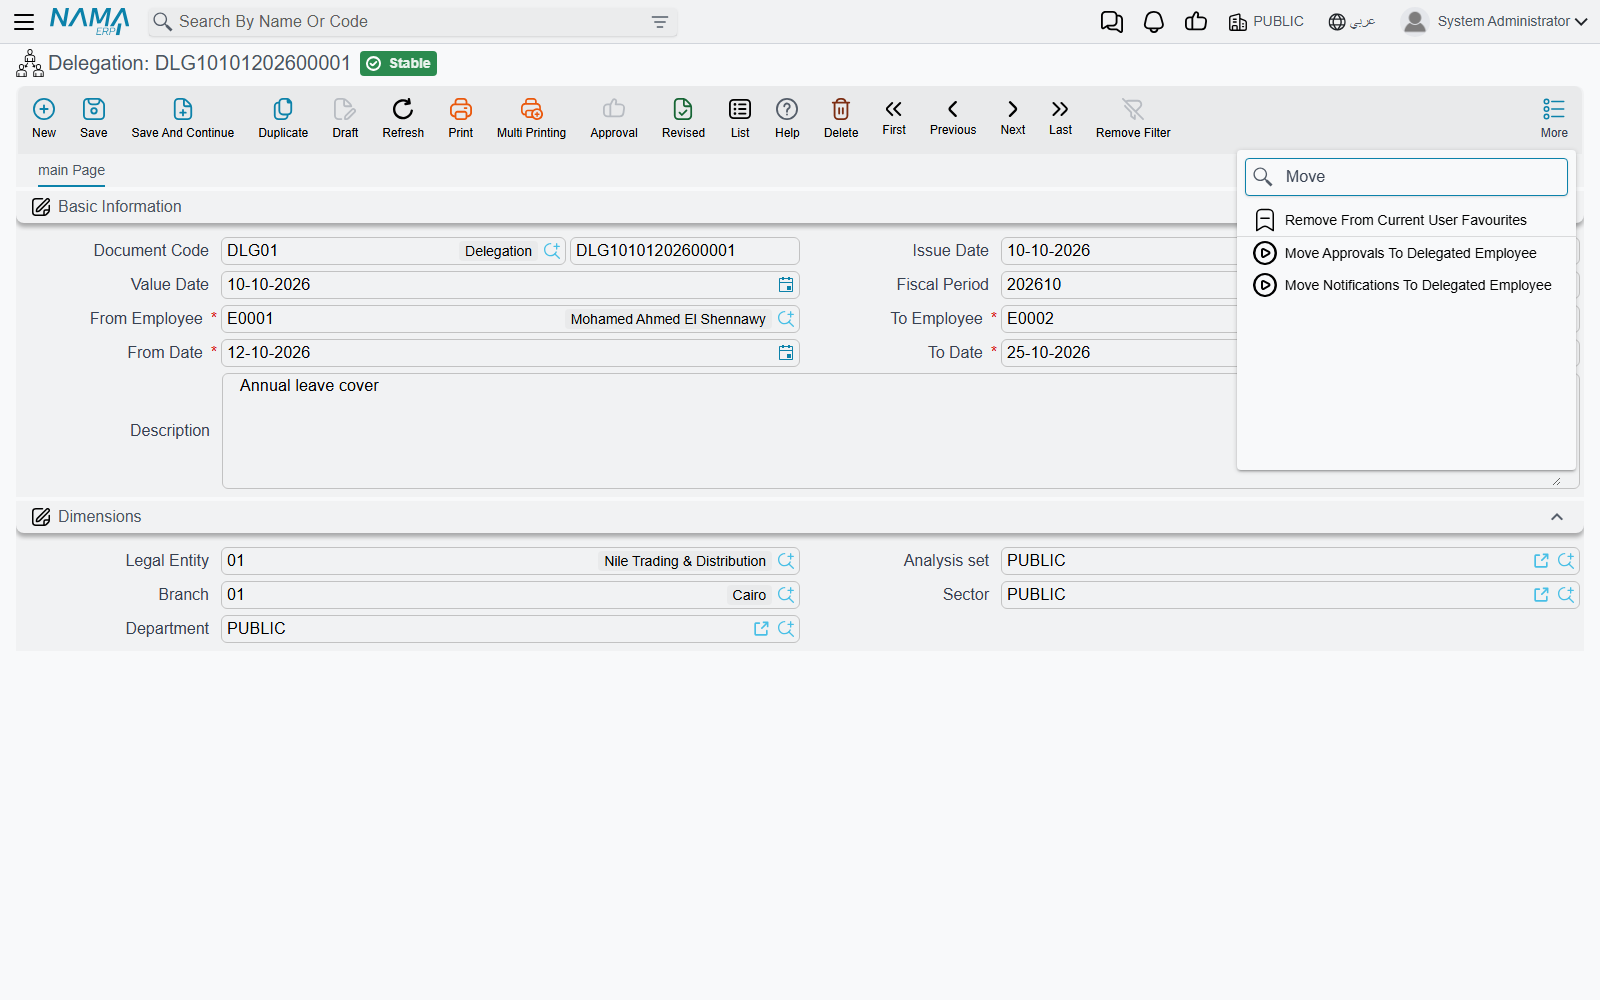The image size is (1600, 1000).
Task: Open the From Date calendar picker
Action: [x=786, y=353]
